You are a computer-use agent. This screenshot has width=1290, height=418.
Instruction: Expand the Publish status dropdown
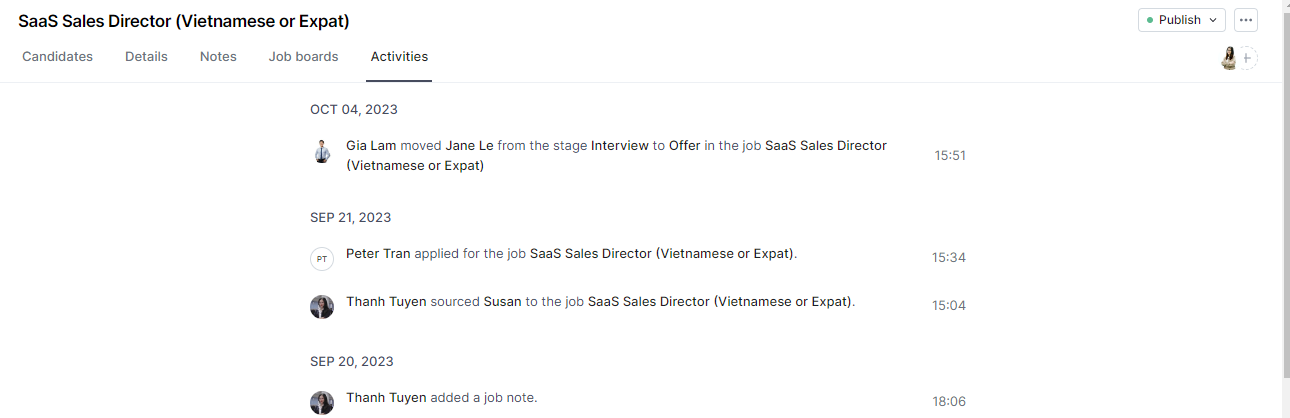point(1181,20)
